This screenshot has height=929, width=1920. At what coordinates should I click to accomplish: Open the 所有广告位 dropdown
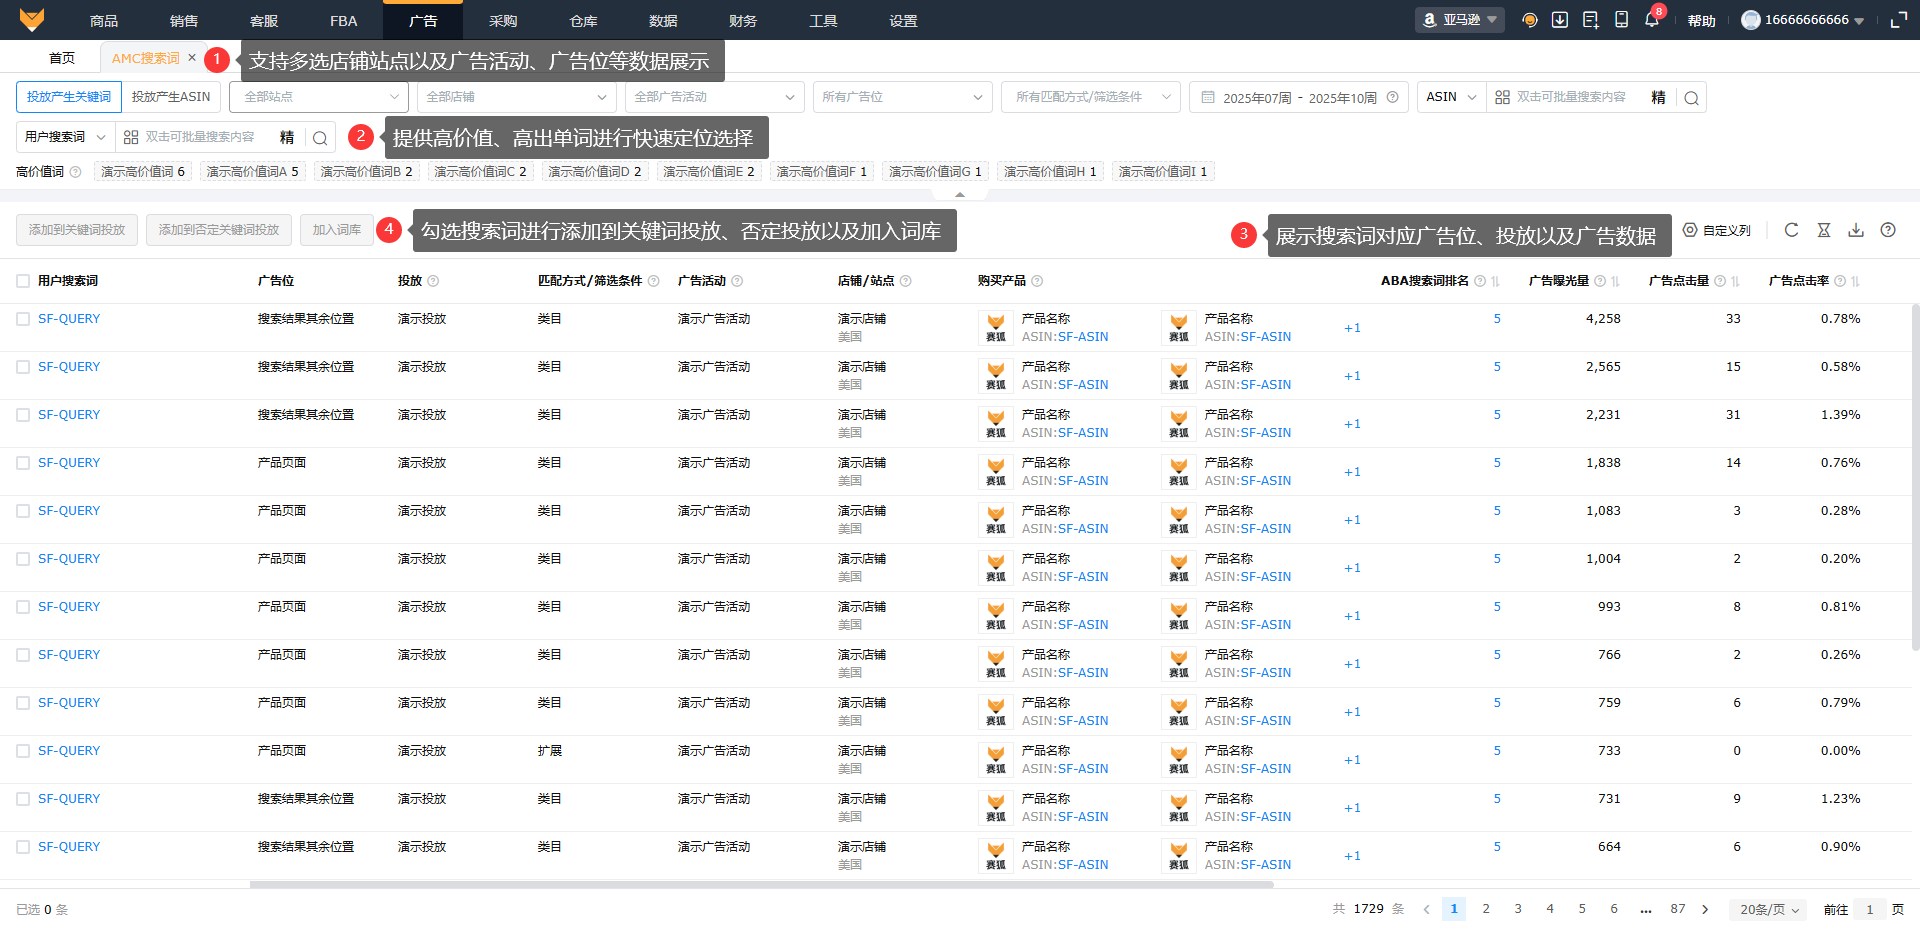(901, 97)
